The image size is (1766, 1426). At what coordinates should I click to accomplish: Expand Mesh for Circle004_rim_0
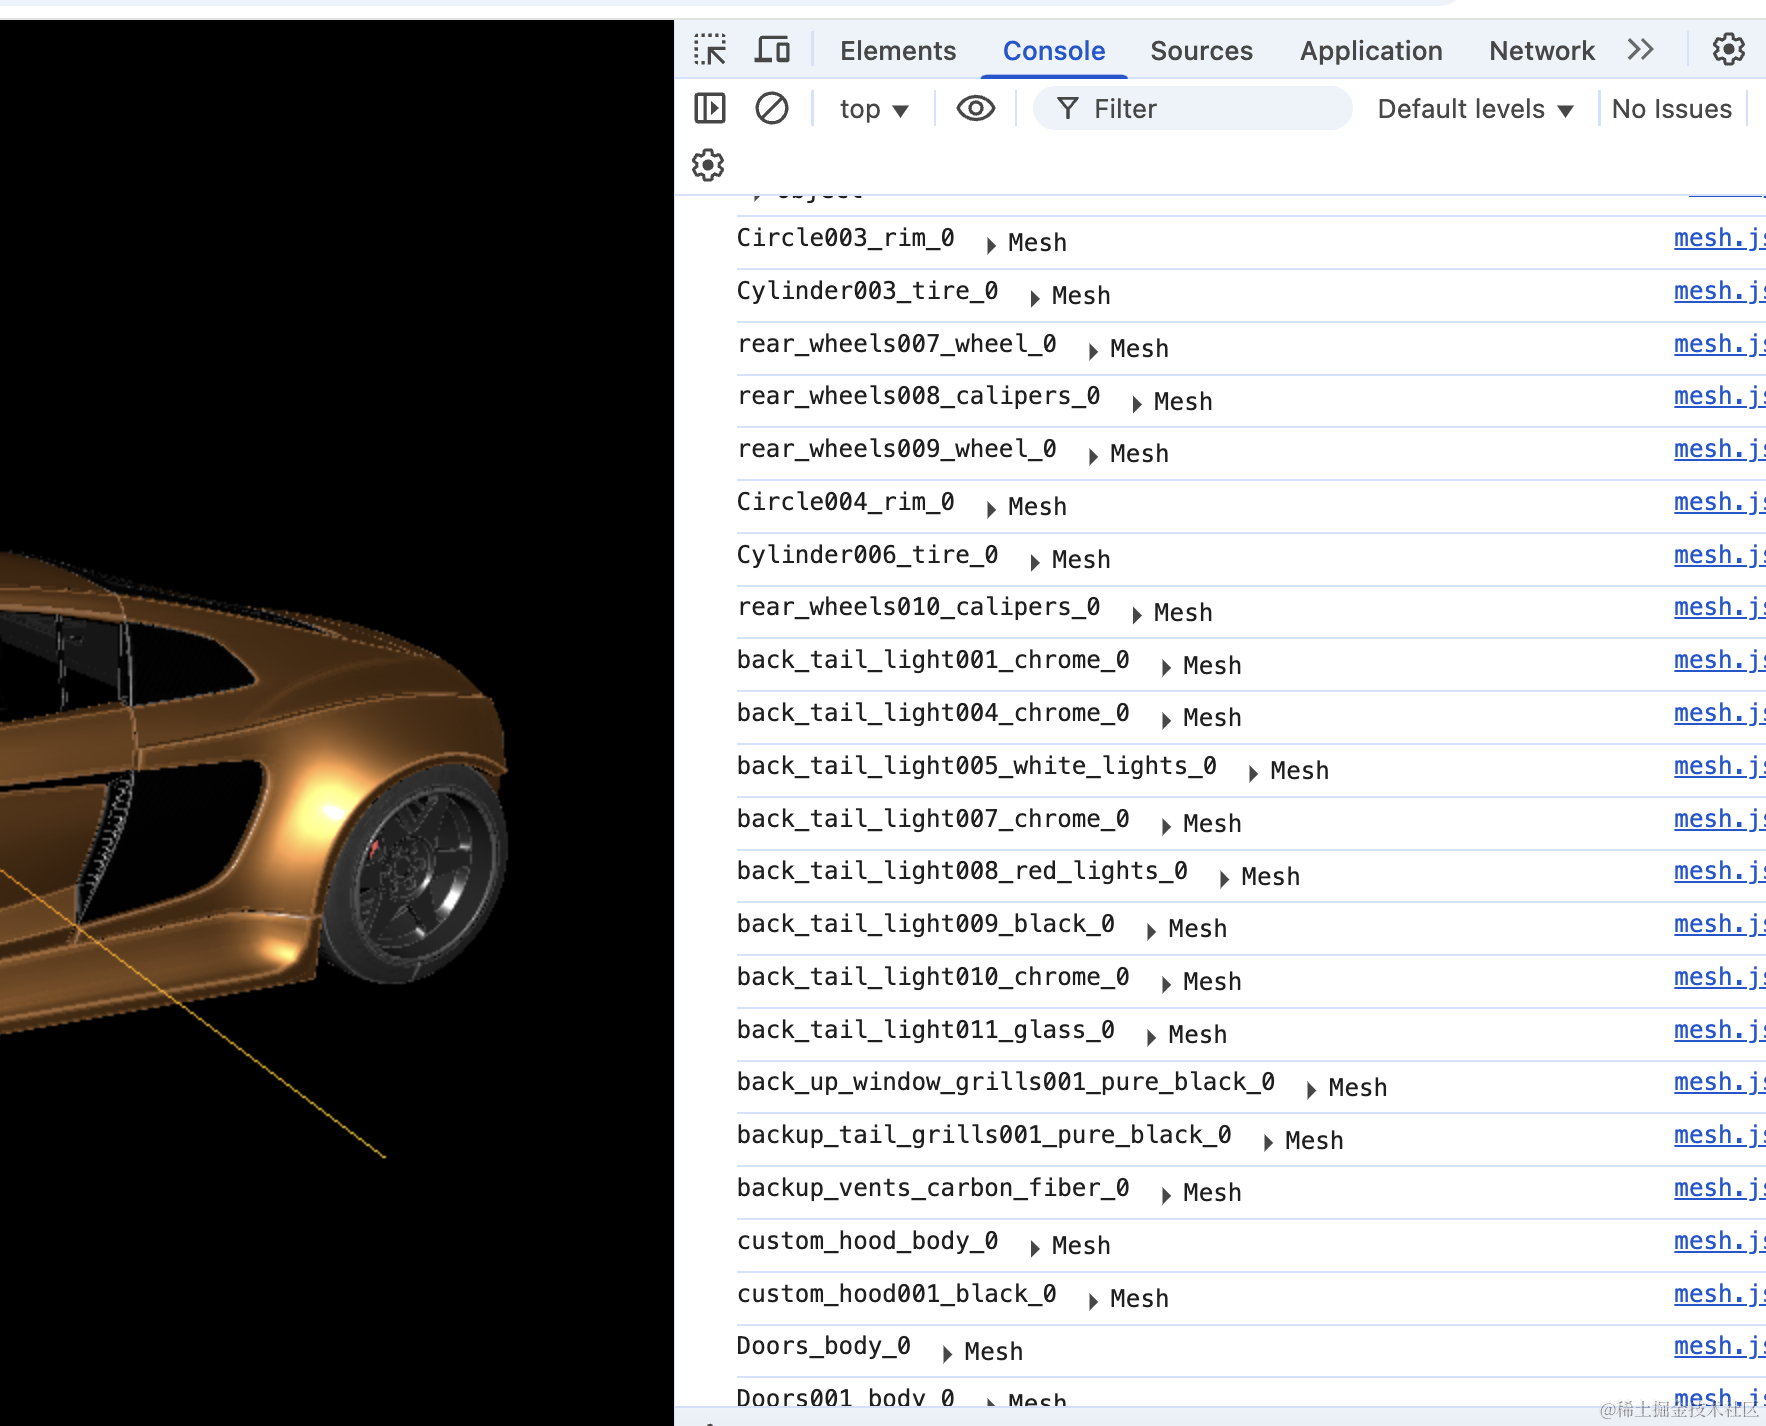point(991,509)
